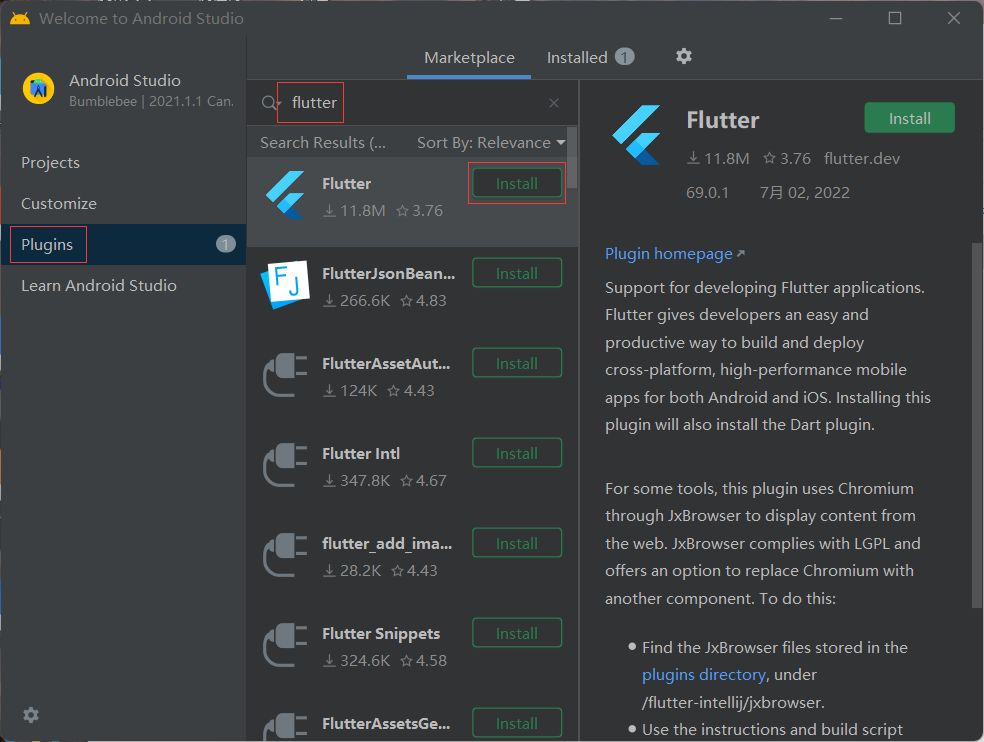Select the Flutter Snippets plugin plug icon
Image resolution: width=984 pixels, height=742 pixels.
[x=286, y=645]
